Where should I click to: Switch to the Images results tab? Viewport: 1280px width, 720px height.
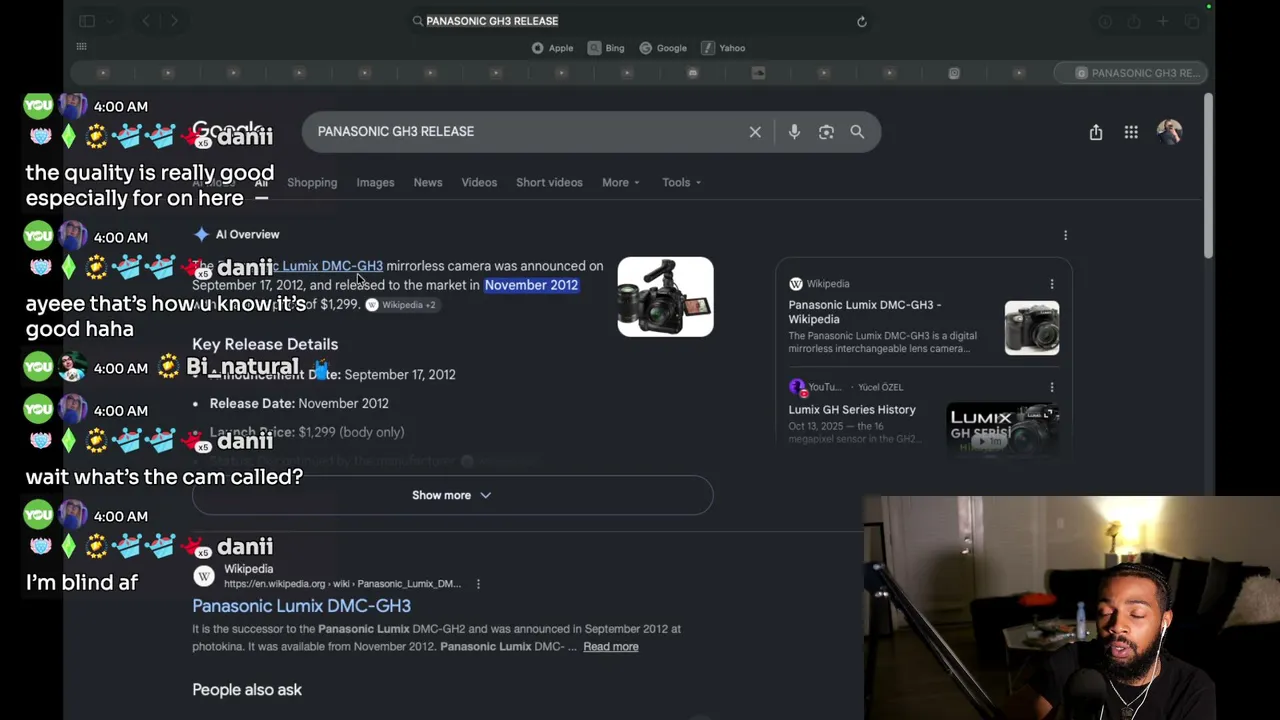pos(375,182)
